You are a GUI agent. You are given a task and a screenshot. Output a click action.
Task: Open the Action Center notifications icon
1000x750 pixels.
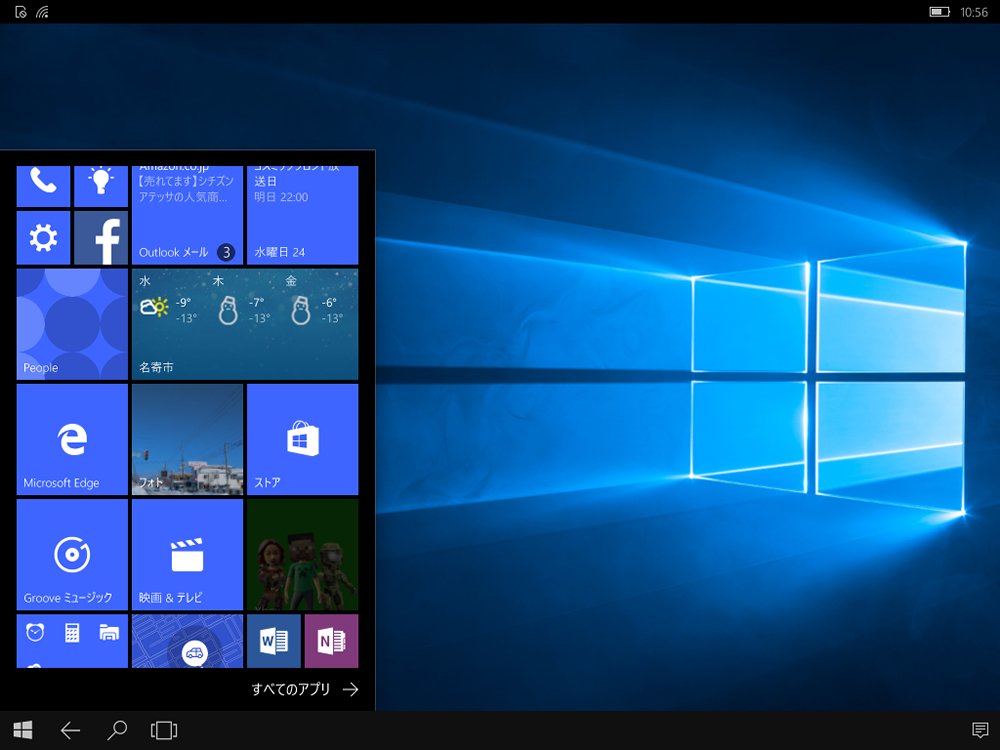(x=980, y=730)
